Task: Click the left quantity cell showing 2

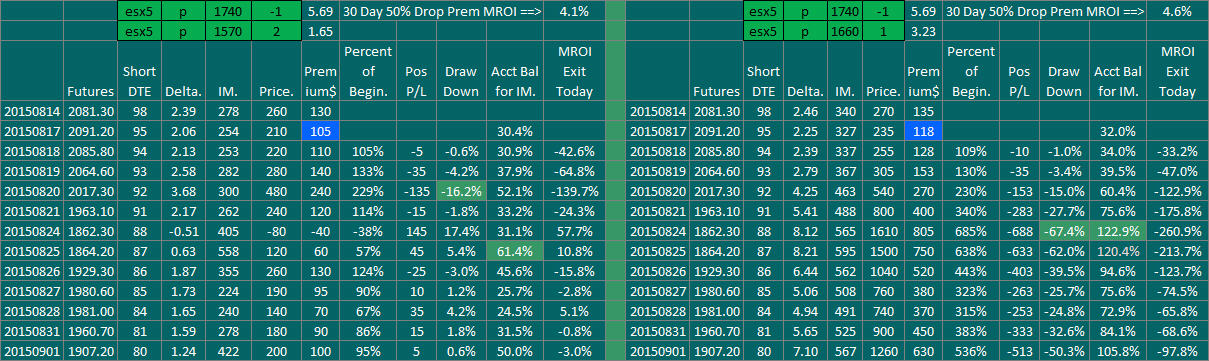Action: [x=274, y=32]
